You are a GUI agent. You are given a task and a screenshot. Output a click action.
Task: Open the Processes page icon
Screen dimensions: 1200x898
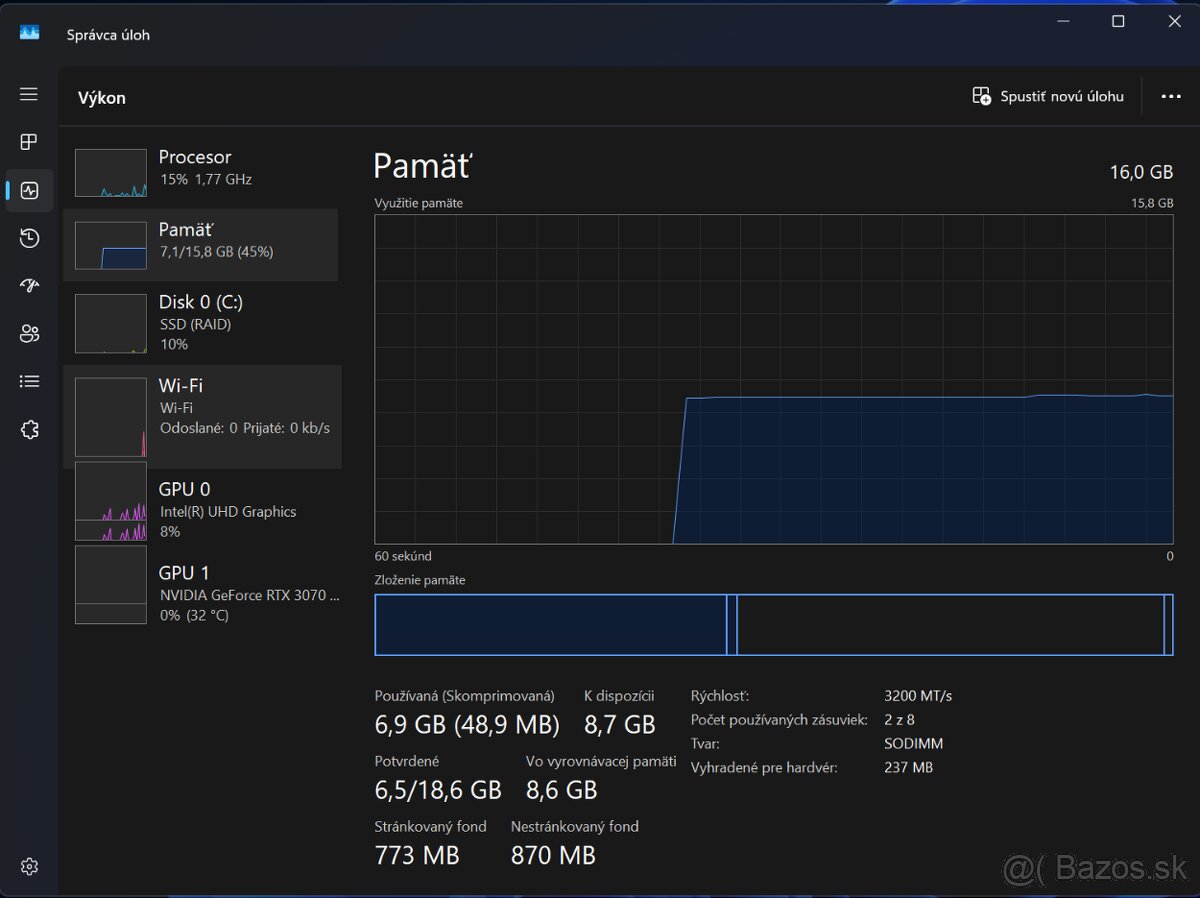point(29,142)
